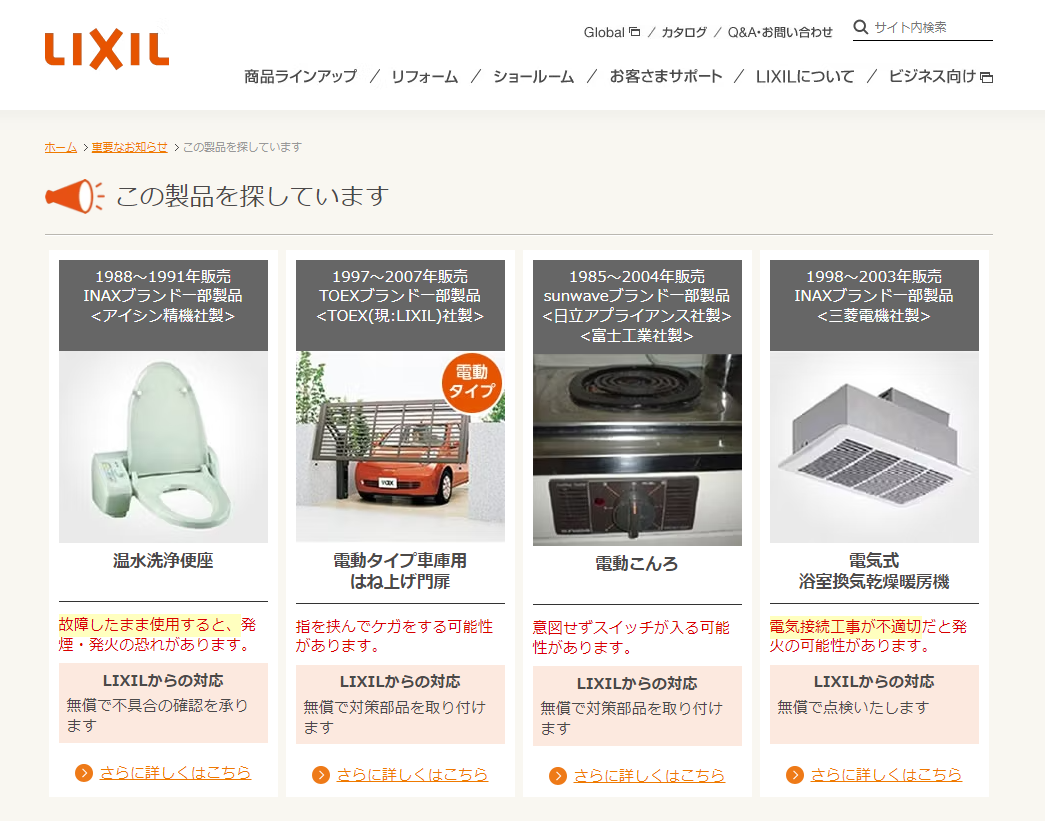Click the LIXIL logo
1045x821 pixels.
107,49
